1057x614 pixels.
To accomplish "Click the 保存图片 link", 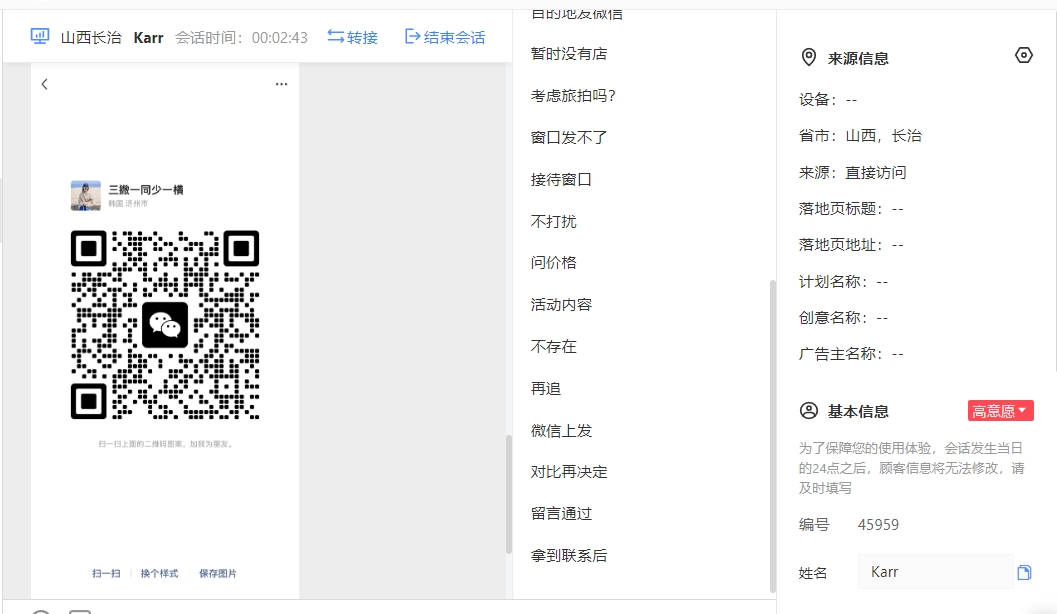I will click(218, 574).
